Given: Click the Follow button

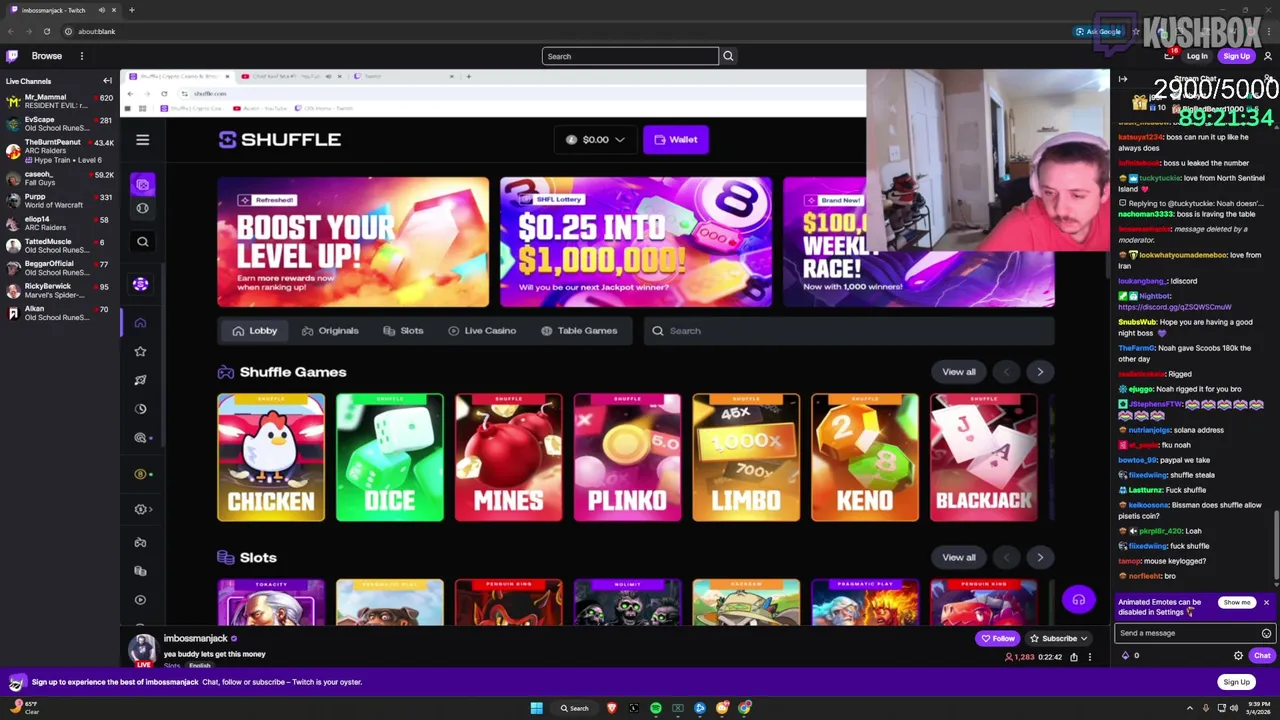Looking at the screenshot, I should (998, 639).
